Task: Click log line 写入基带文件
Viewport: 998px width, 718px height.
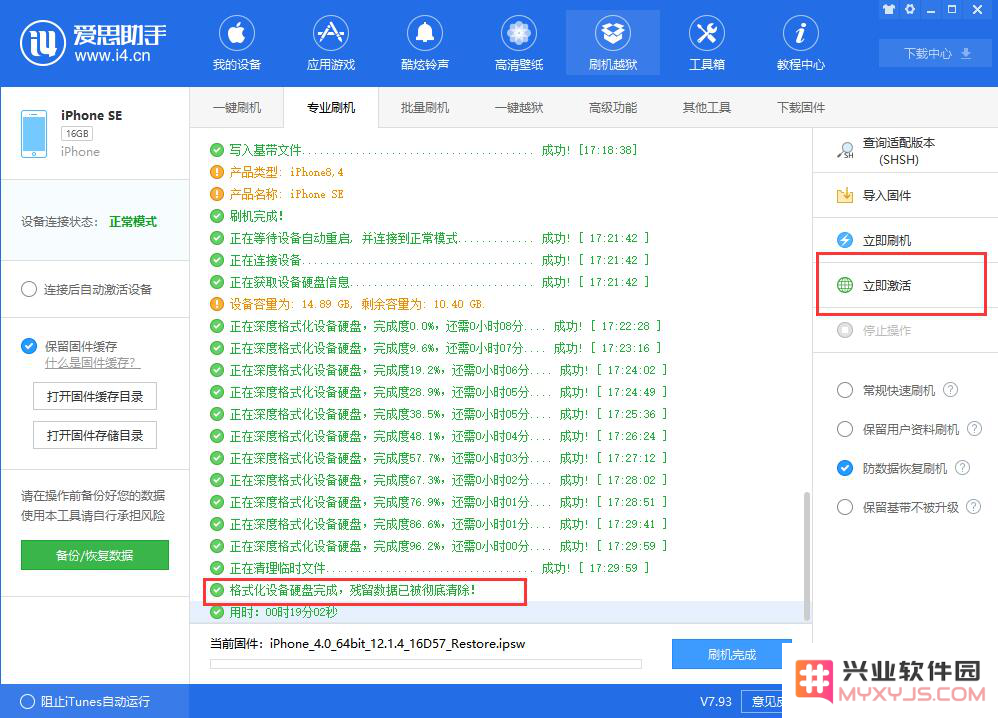Action: [x=423, y=150]
